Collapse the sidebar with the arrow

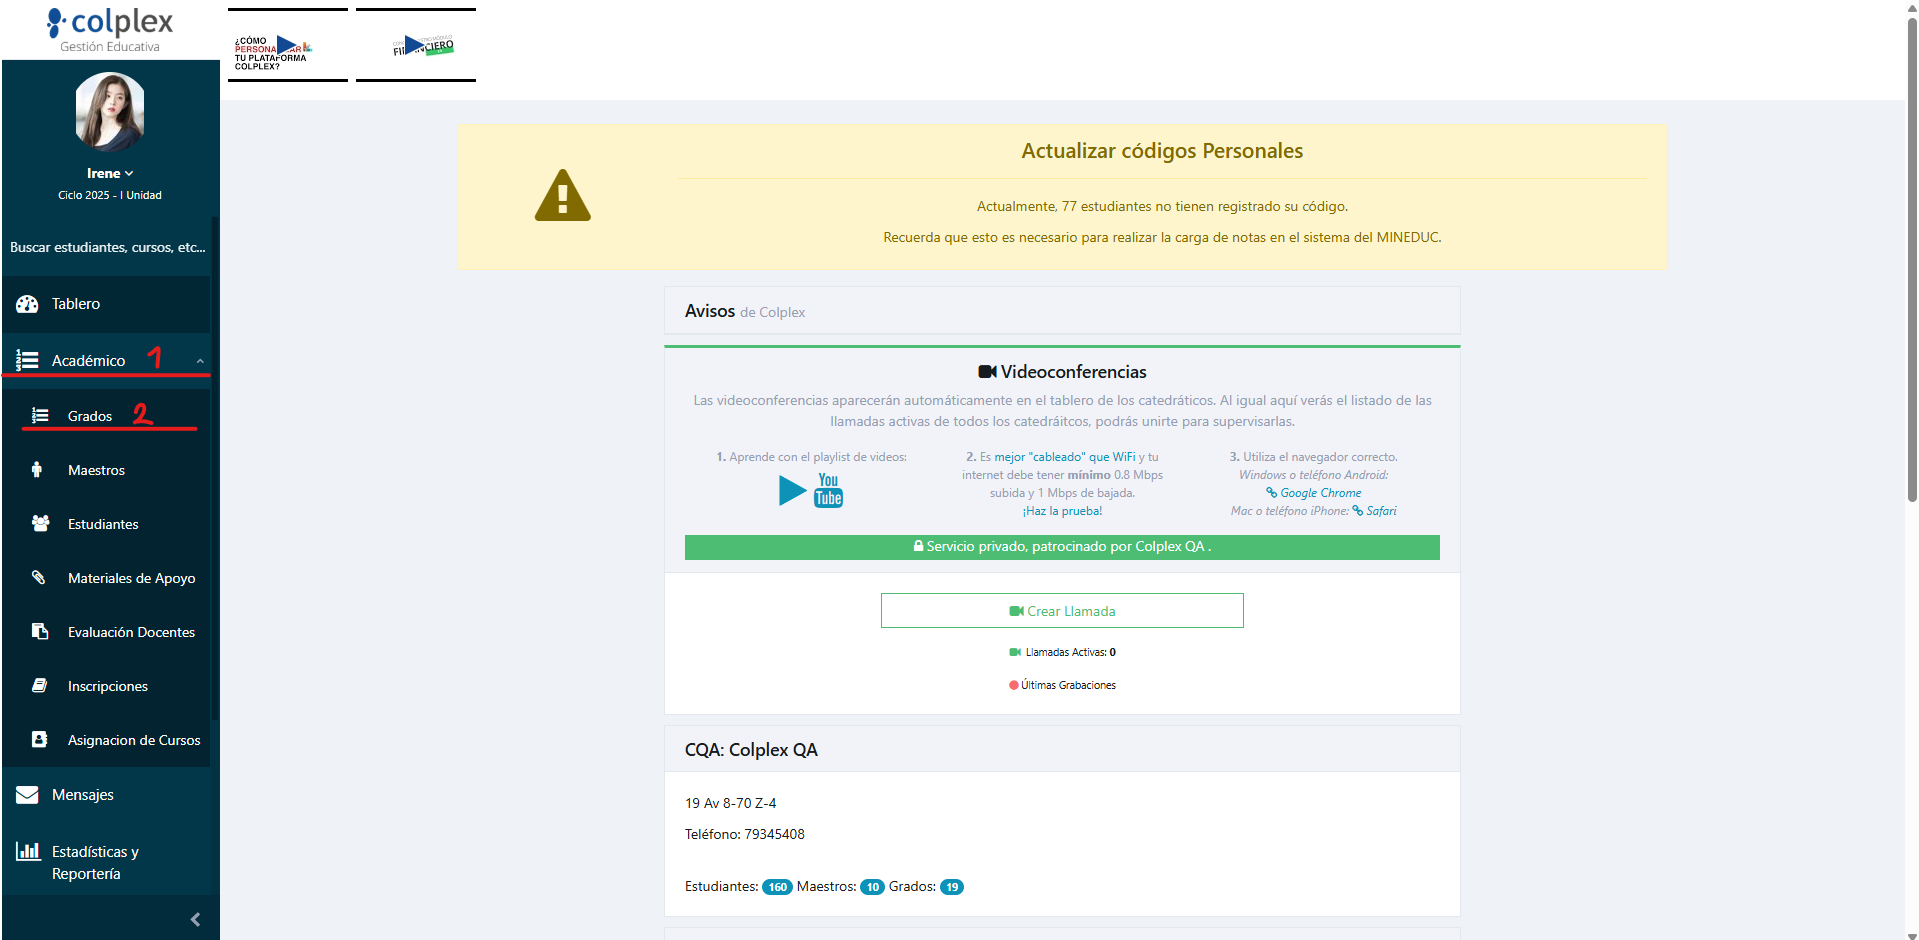(195, 919)
